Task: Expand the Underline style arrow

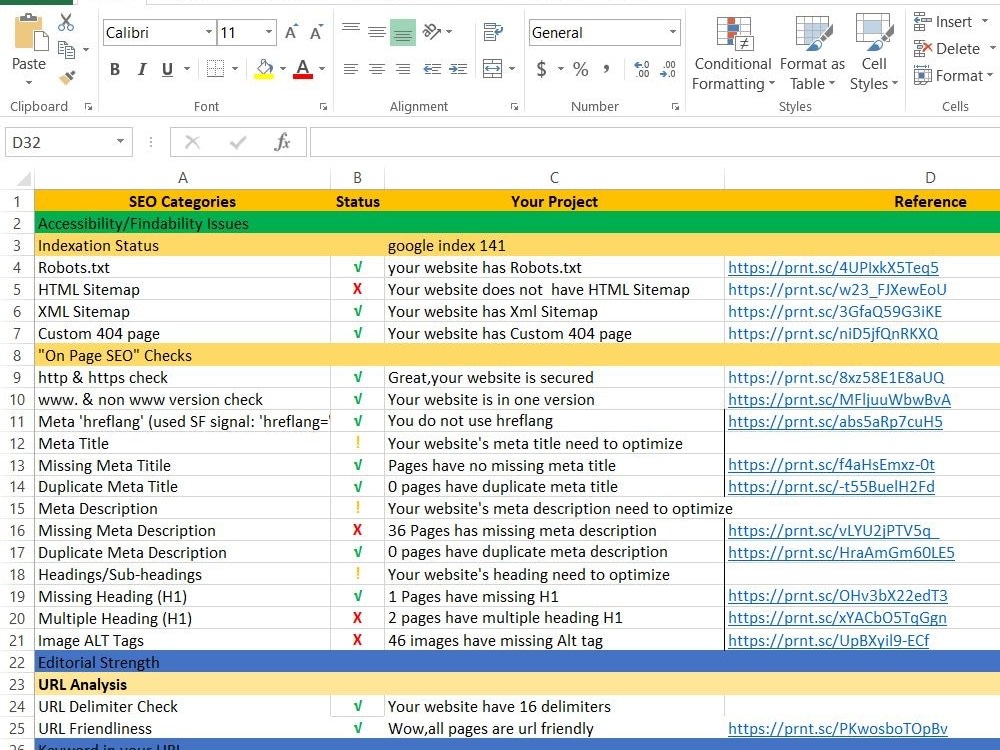Action: pos(187,69)
